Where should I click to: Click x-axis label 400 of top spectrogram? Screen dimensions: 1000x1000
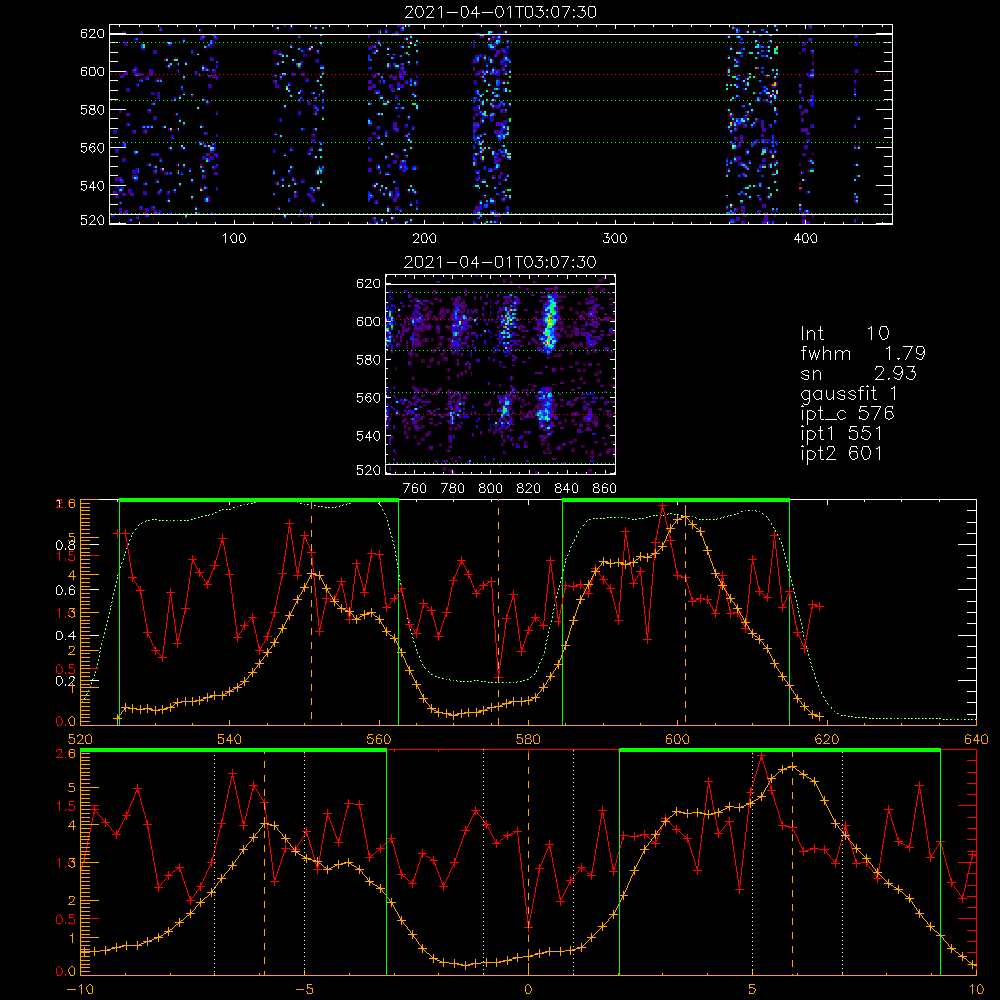(805, 239)
